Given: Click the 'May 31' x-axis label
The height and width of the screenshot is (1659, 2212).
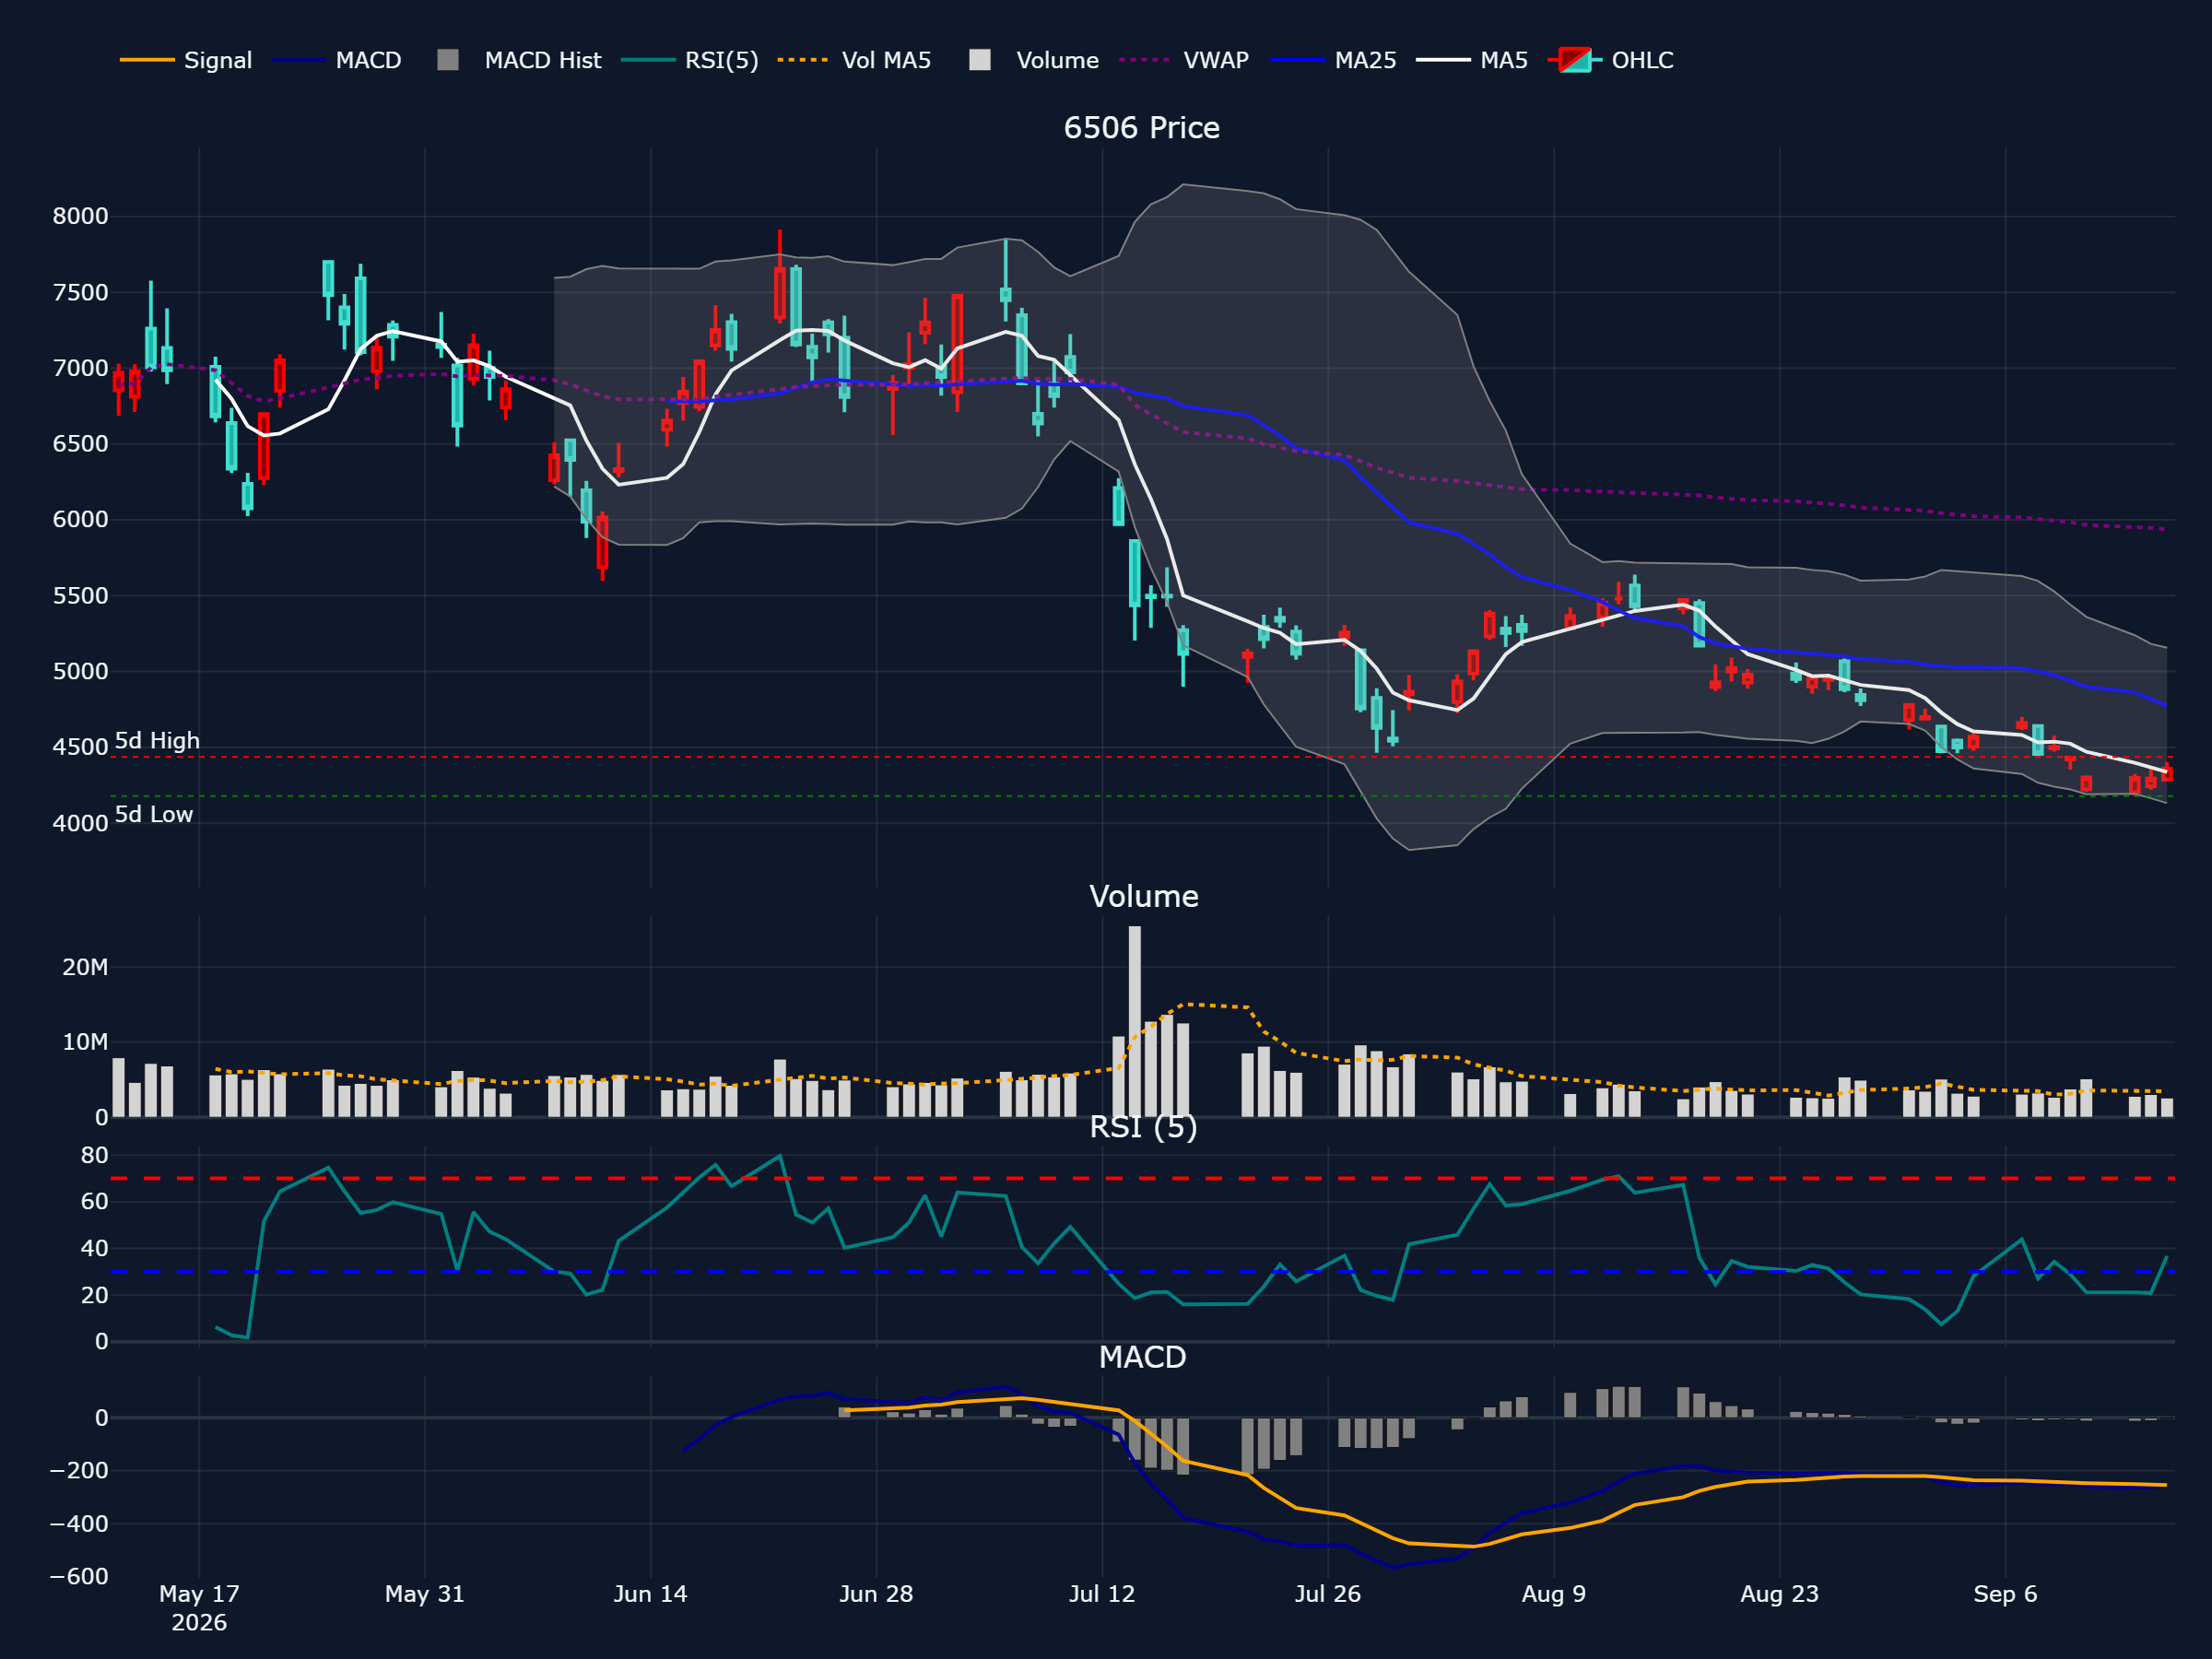Looking at the screenshot, I should 425,1594.
